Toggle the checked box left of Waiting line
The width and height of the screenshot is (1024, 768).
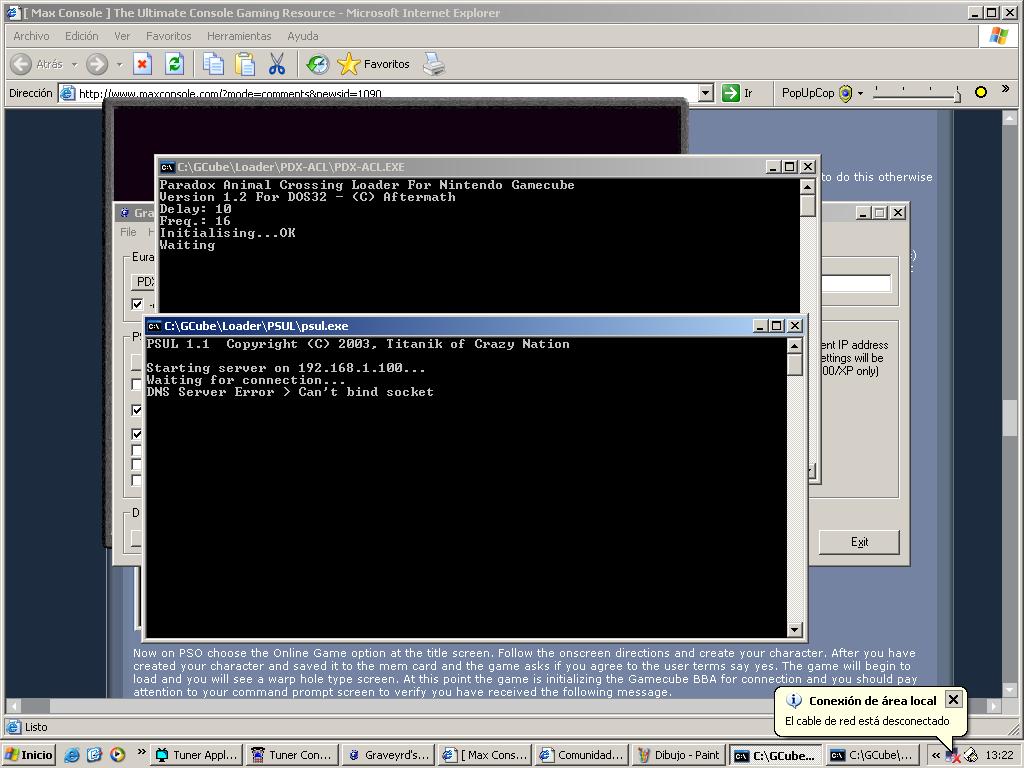tap(137, 410)
